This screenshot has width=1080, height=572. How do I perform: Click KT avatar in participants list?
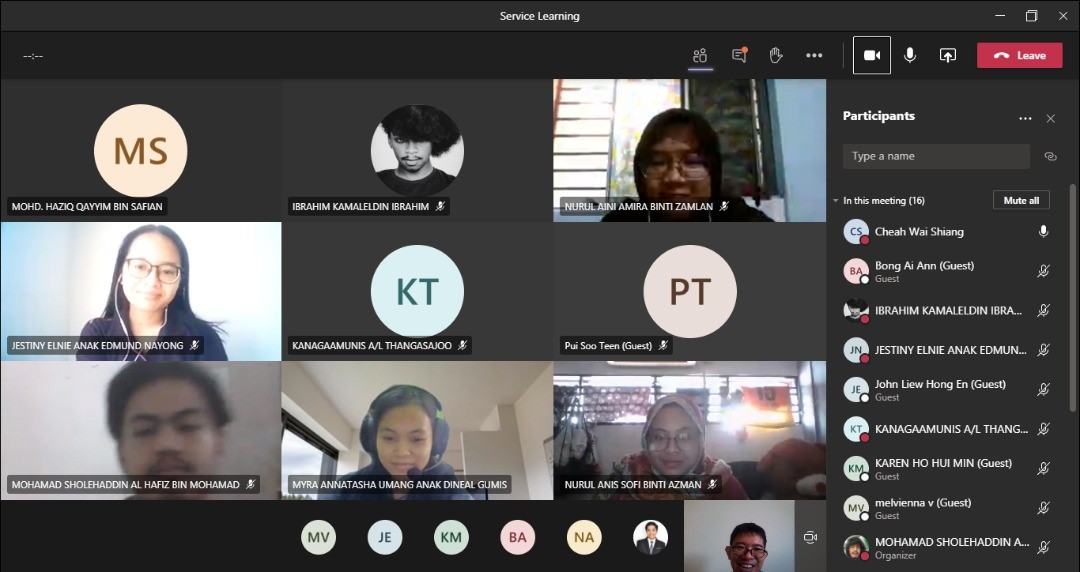click(x=855, y=429)
